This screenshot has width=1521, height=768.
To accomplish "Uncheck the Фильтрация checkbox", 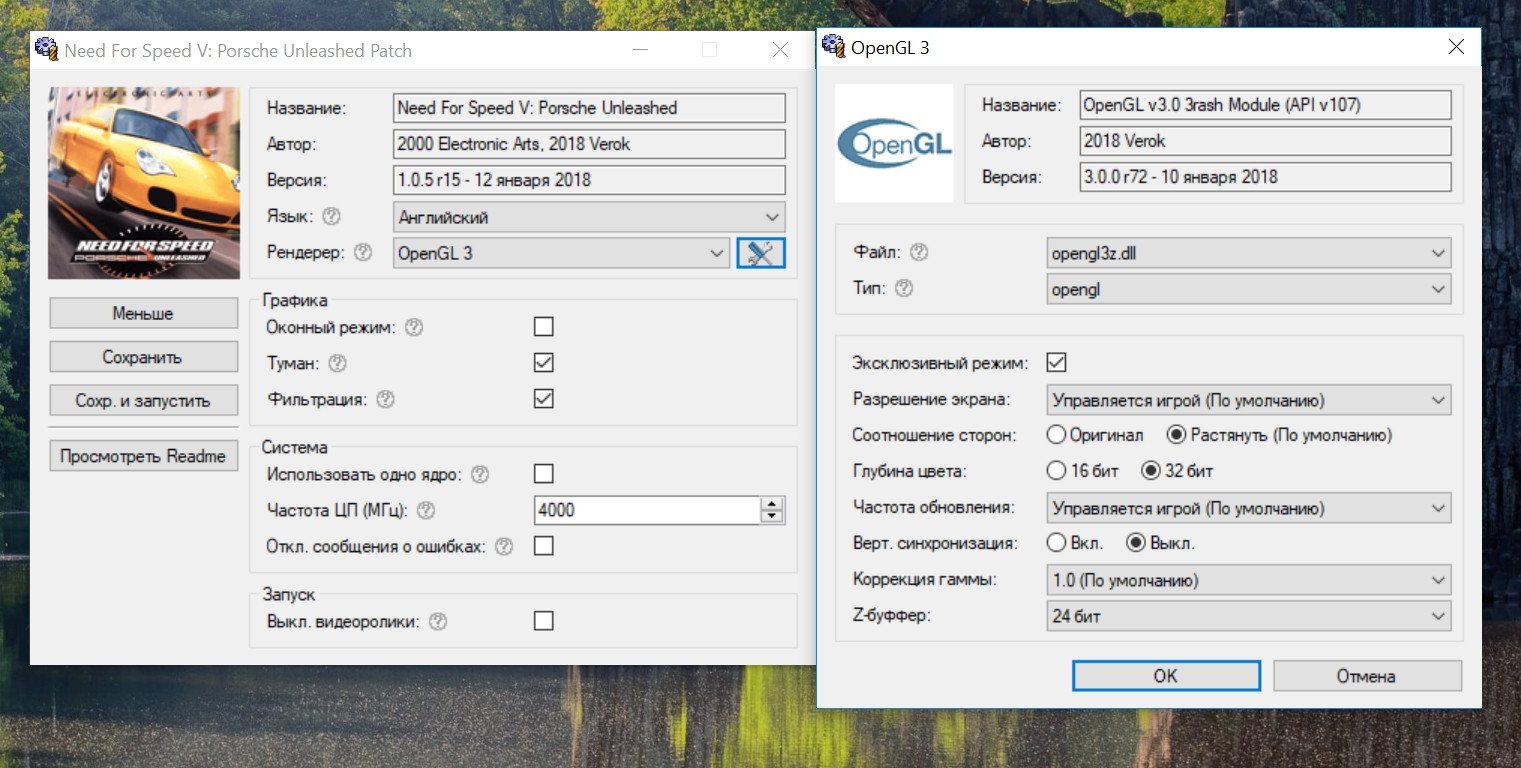I will tap(544, 399).
